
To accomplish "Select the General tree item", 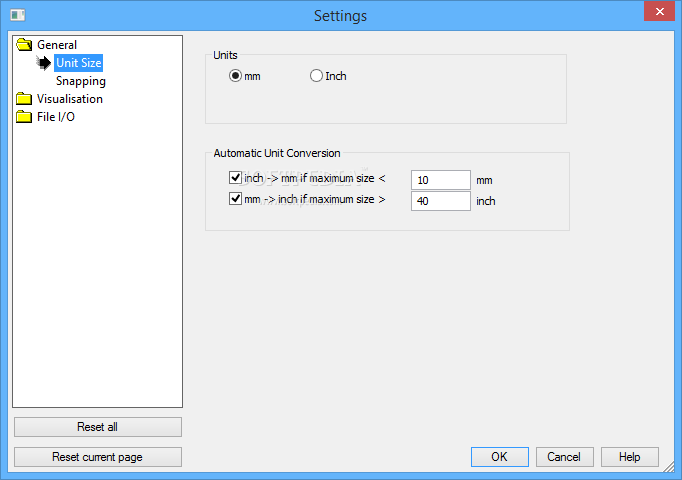I will click(57, 45).
